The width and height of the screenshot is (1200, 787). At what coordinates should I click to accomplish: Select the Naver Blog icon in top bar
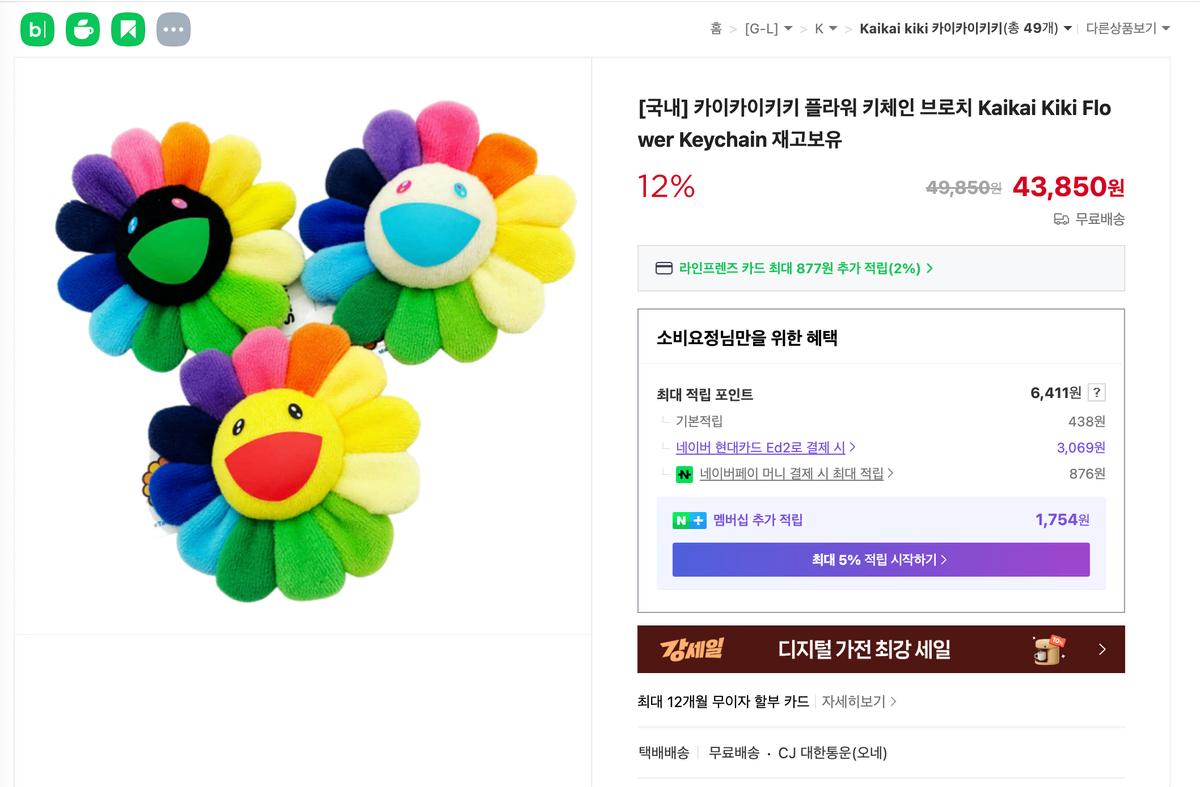point(128,28)
